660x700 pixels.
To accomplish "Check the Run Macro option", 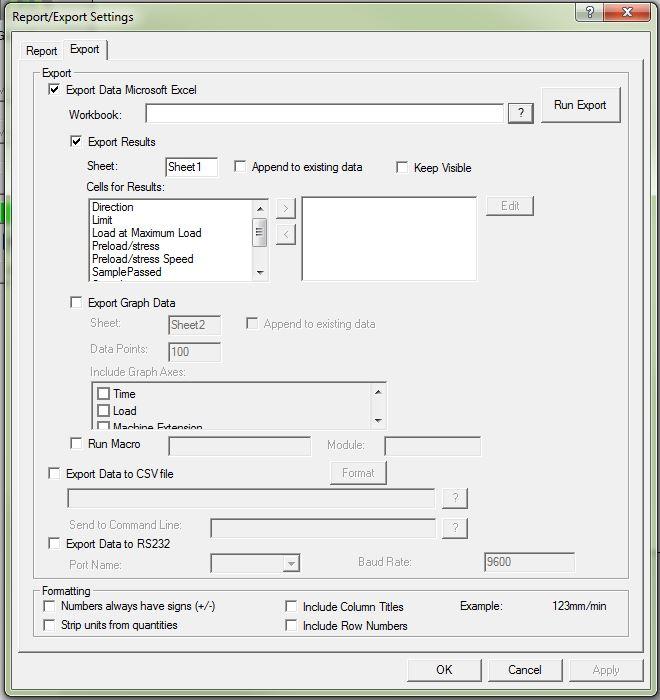I will 76,443.
